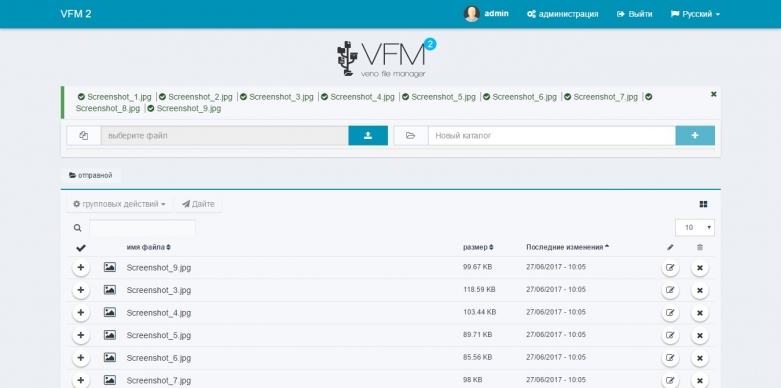Click the file search input box
781x388 pixels.
click(x=142, y=228)
